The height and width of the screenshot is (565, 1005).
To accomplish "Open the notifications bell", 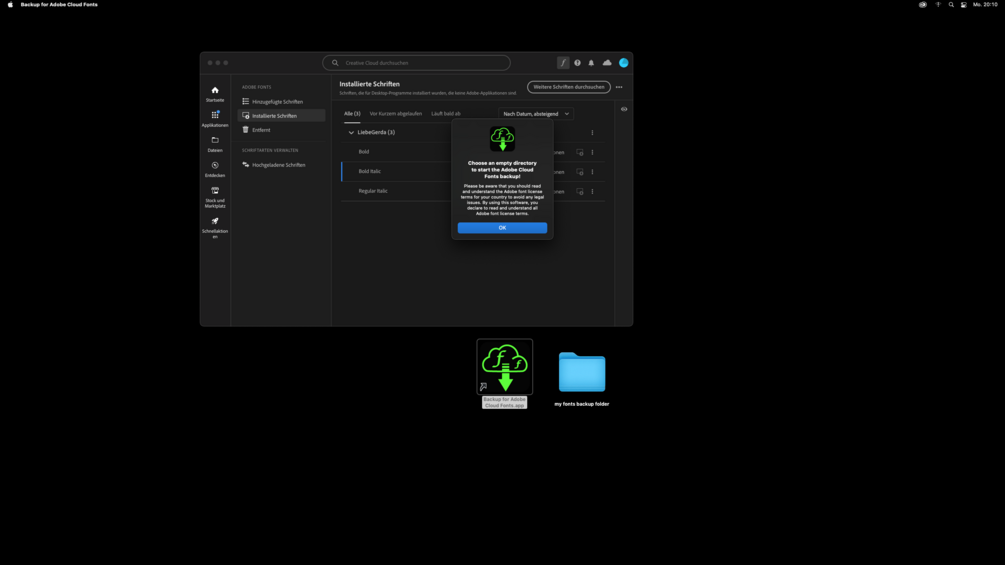I will [x=591, y=63].
